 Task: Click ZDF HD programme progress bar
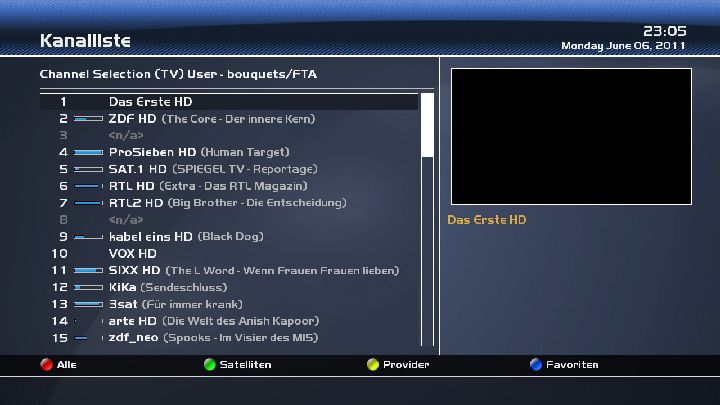[x=89, y=119]
